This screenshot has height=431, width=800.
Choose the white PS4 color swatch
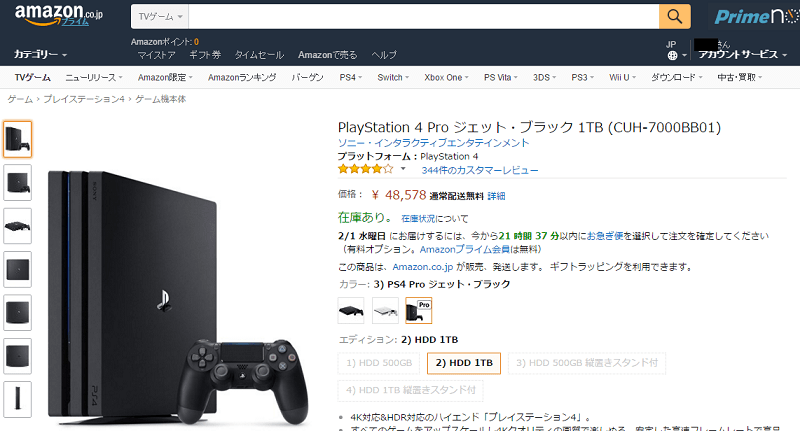pyautogui.click(x=385, y=311)
